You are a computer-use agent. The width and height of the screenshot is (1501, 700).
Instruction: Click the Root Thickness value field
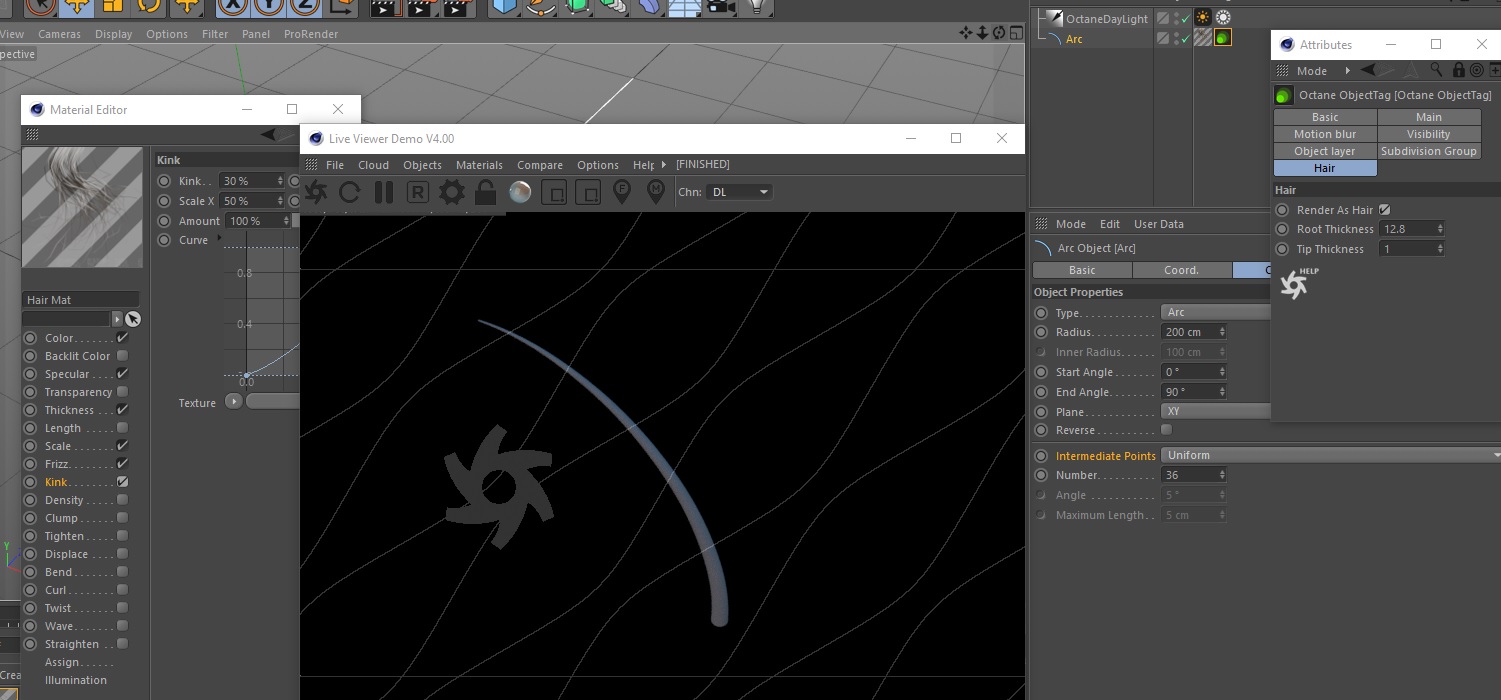[x=1408, y=229]
